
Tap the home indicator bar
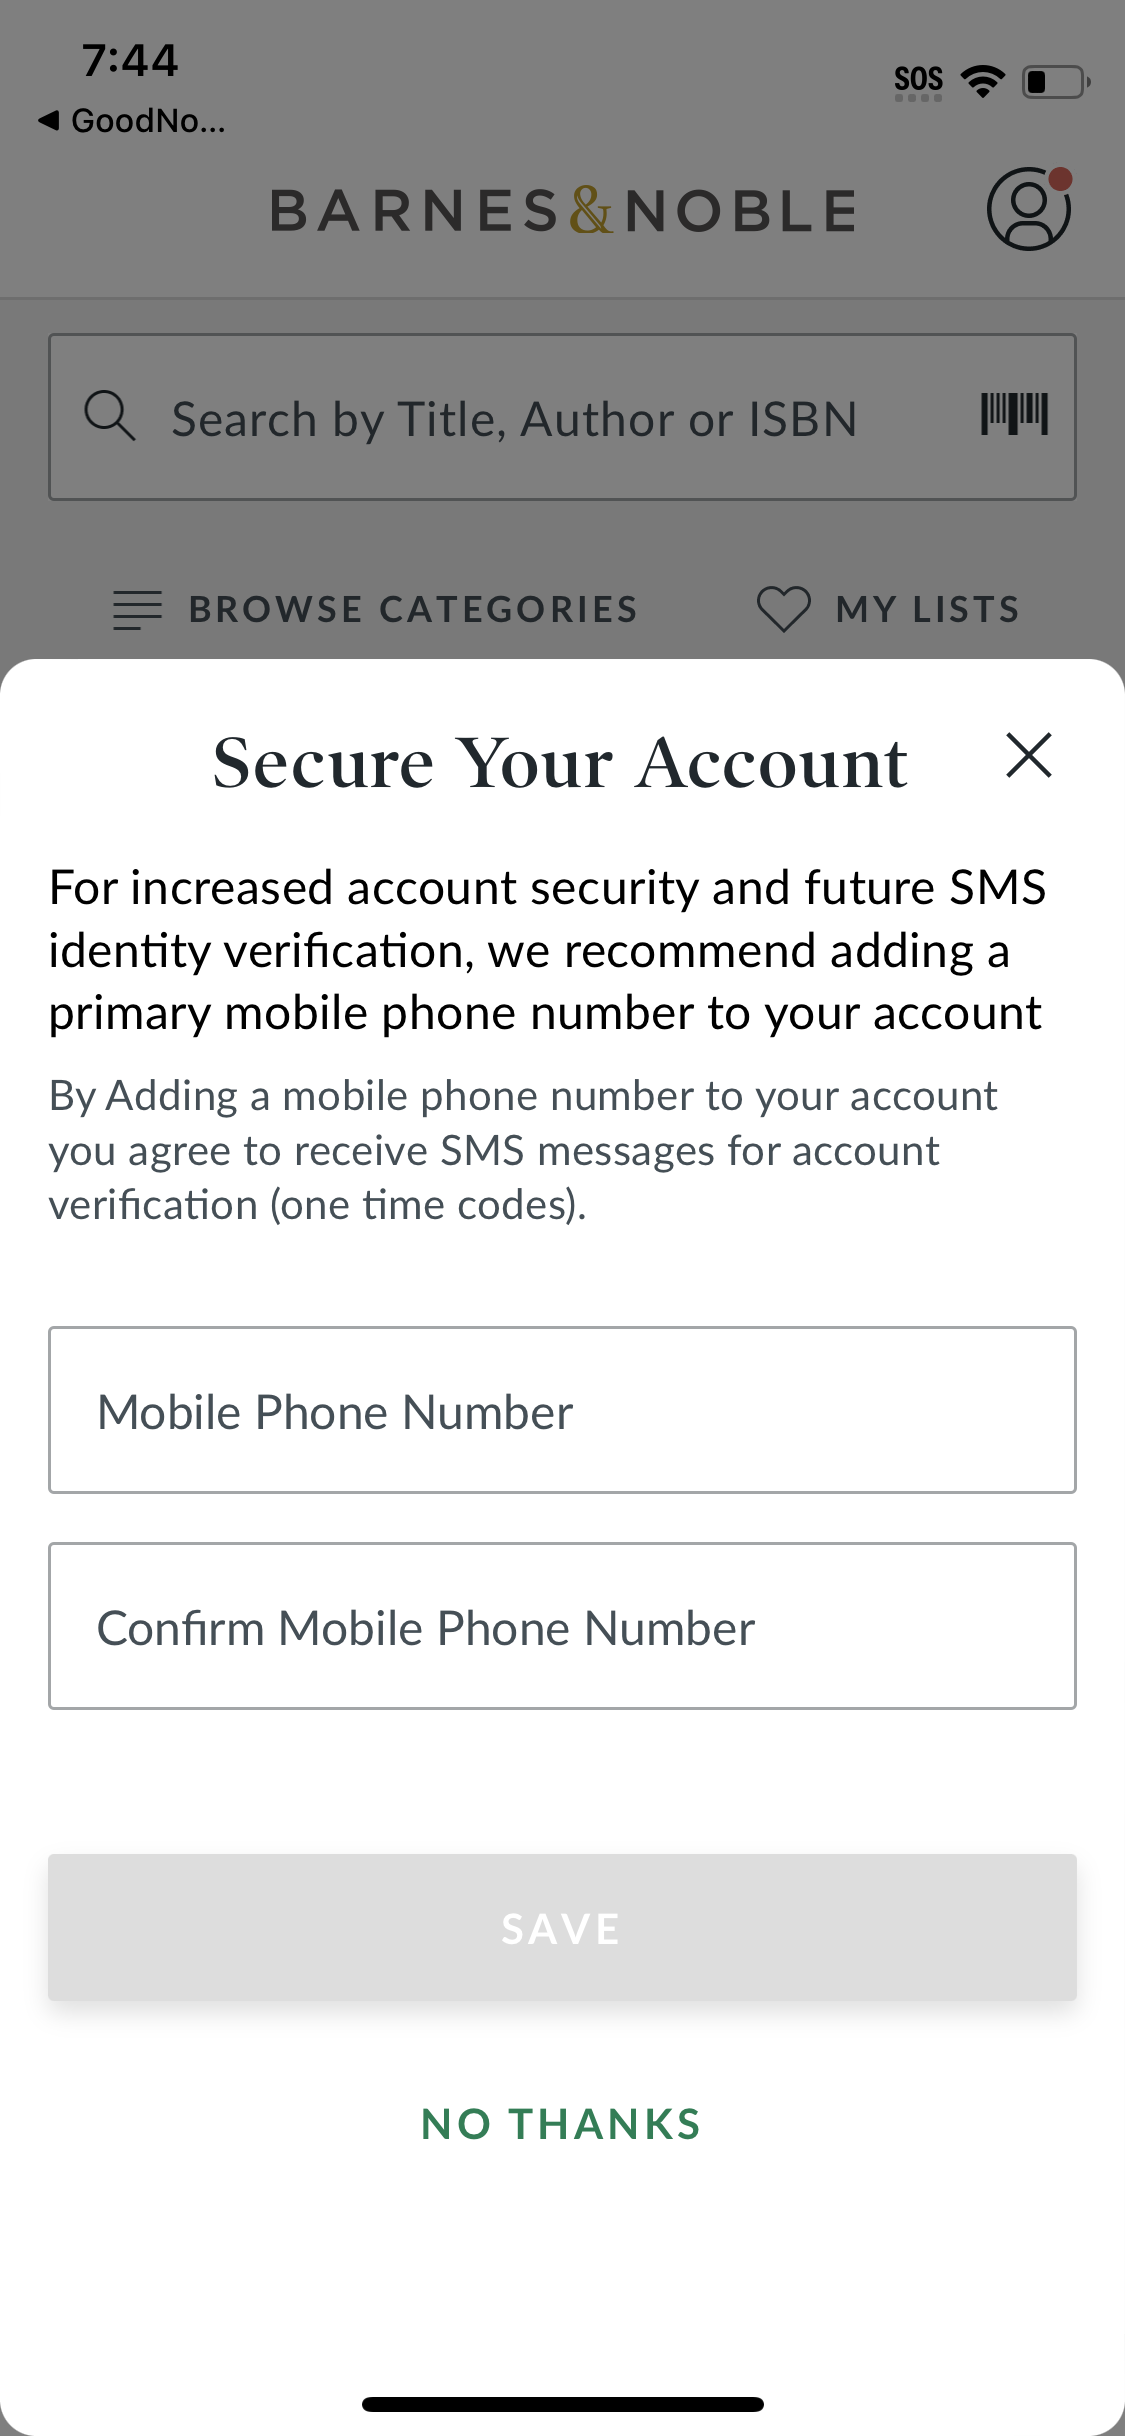coord(562,2404)
